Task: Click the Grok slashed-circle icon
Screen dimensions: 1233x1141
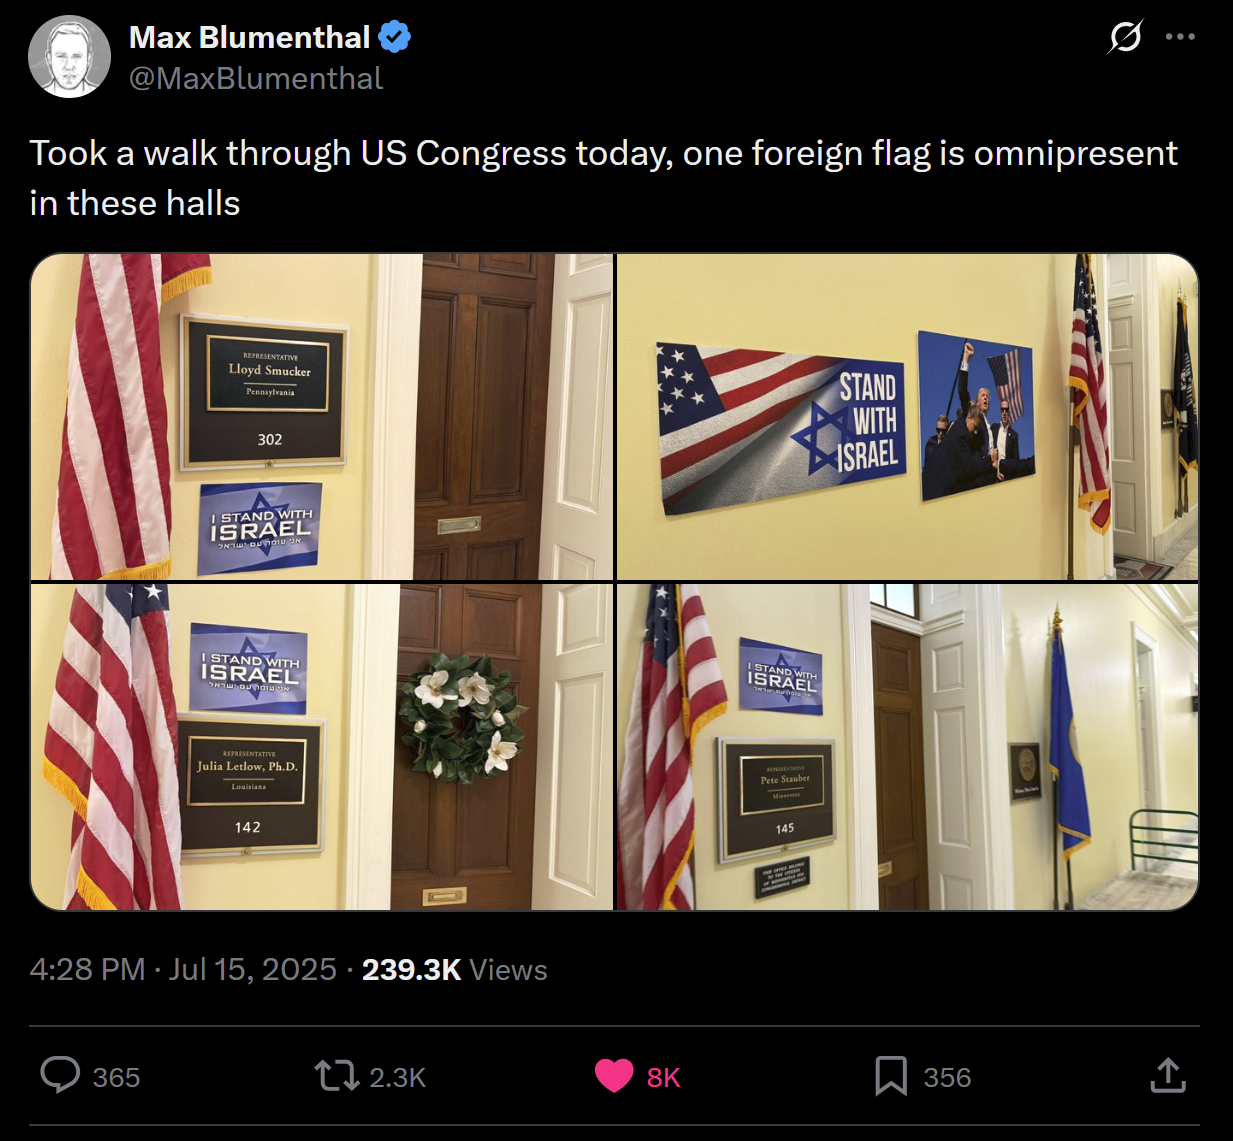Action: point(1126,37)
